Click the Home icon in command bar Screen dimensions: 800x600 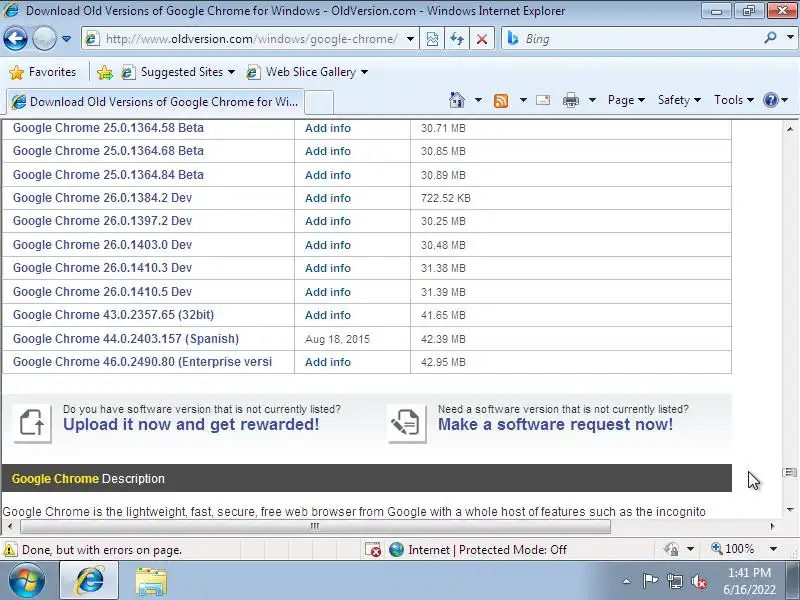[x=457, y=100]
